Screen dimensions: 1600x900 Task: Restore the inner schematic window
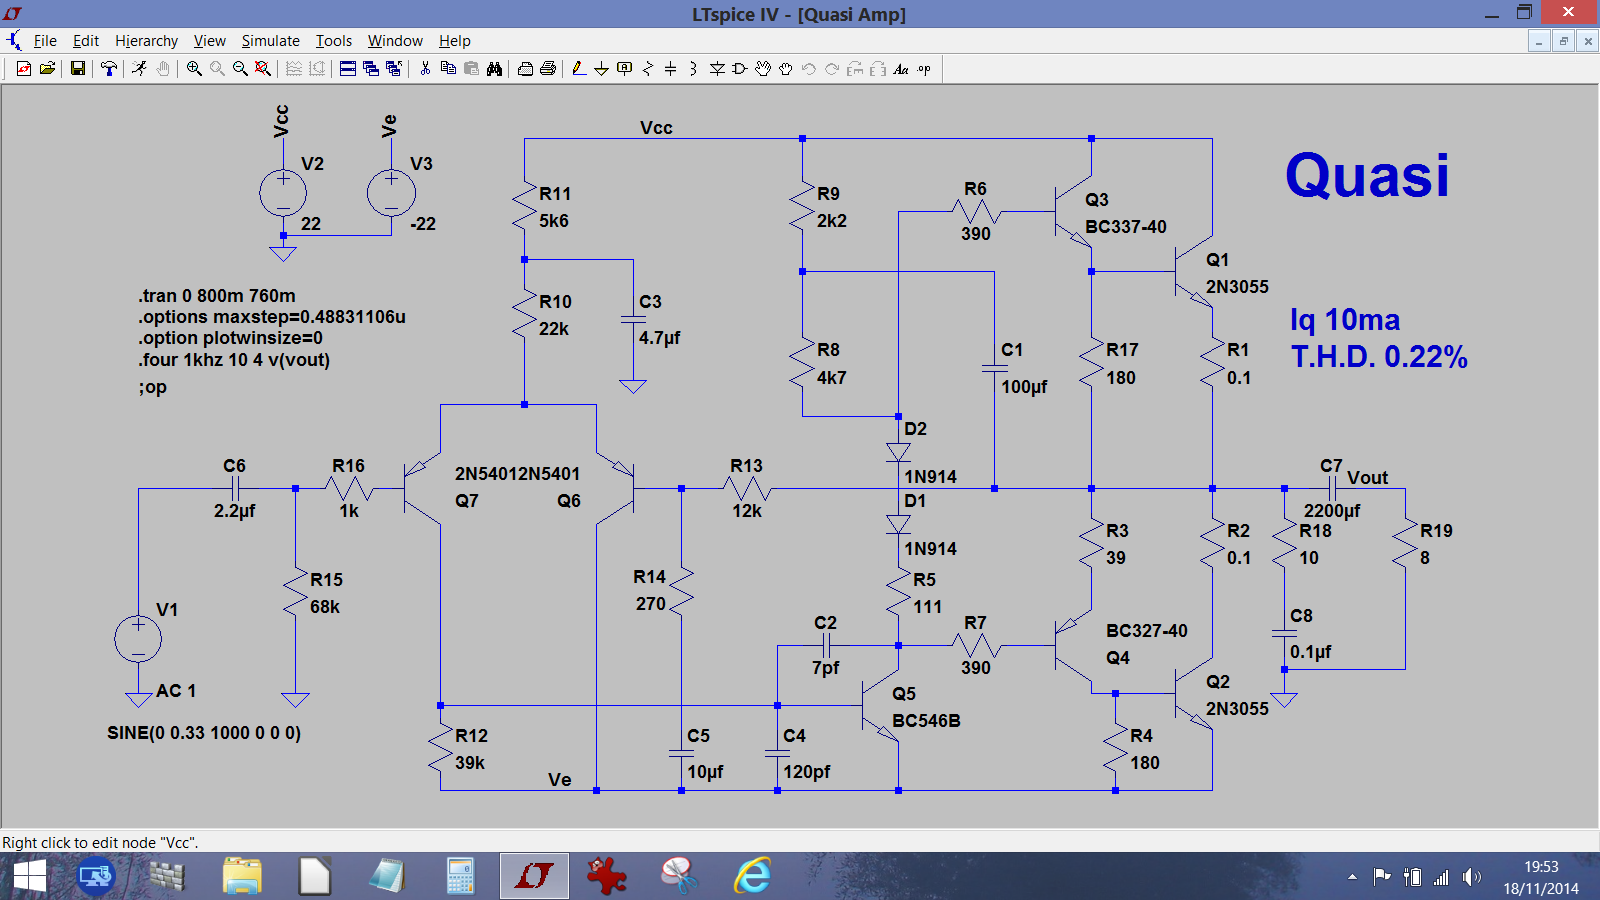pos(1563,41)
